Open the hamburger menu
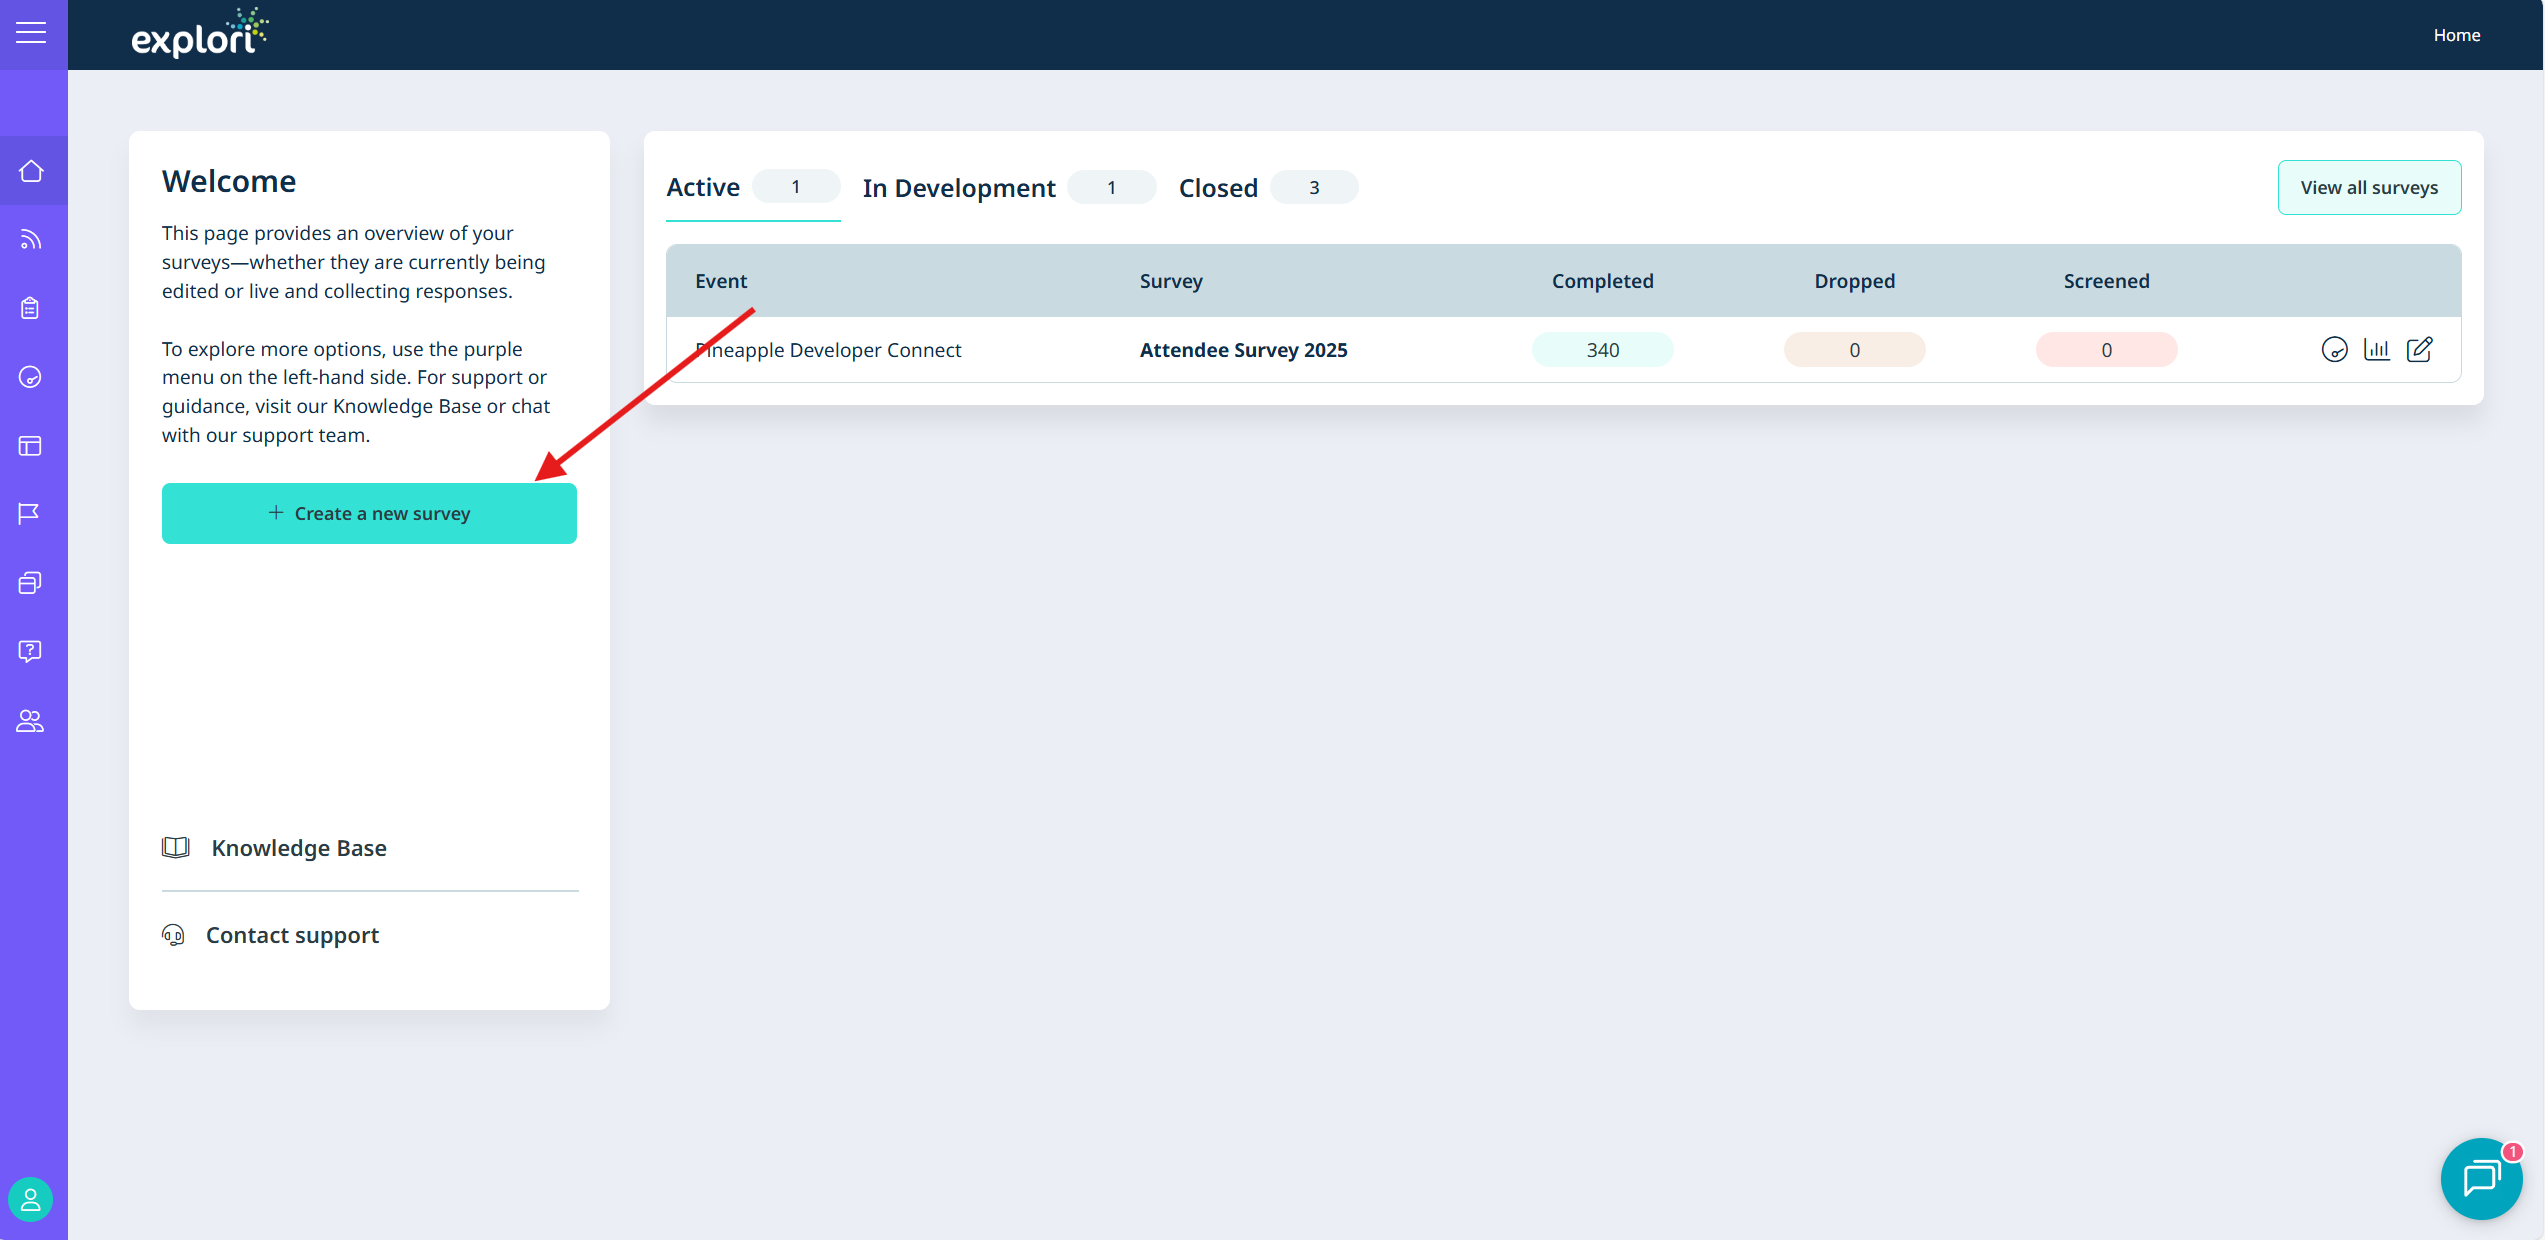Screen dimensions: 2545x1240 click(31, 33)
